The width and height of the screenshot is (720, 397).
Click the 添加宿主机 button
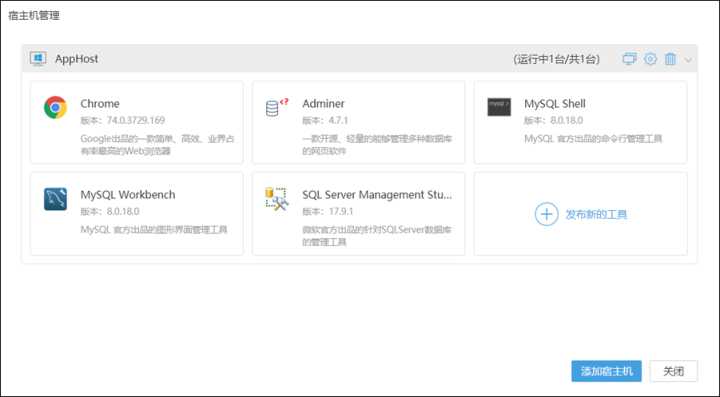coord(606,371)
